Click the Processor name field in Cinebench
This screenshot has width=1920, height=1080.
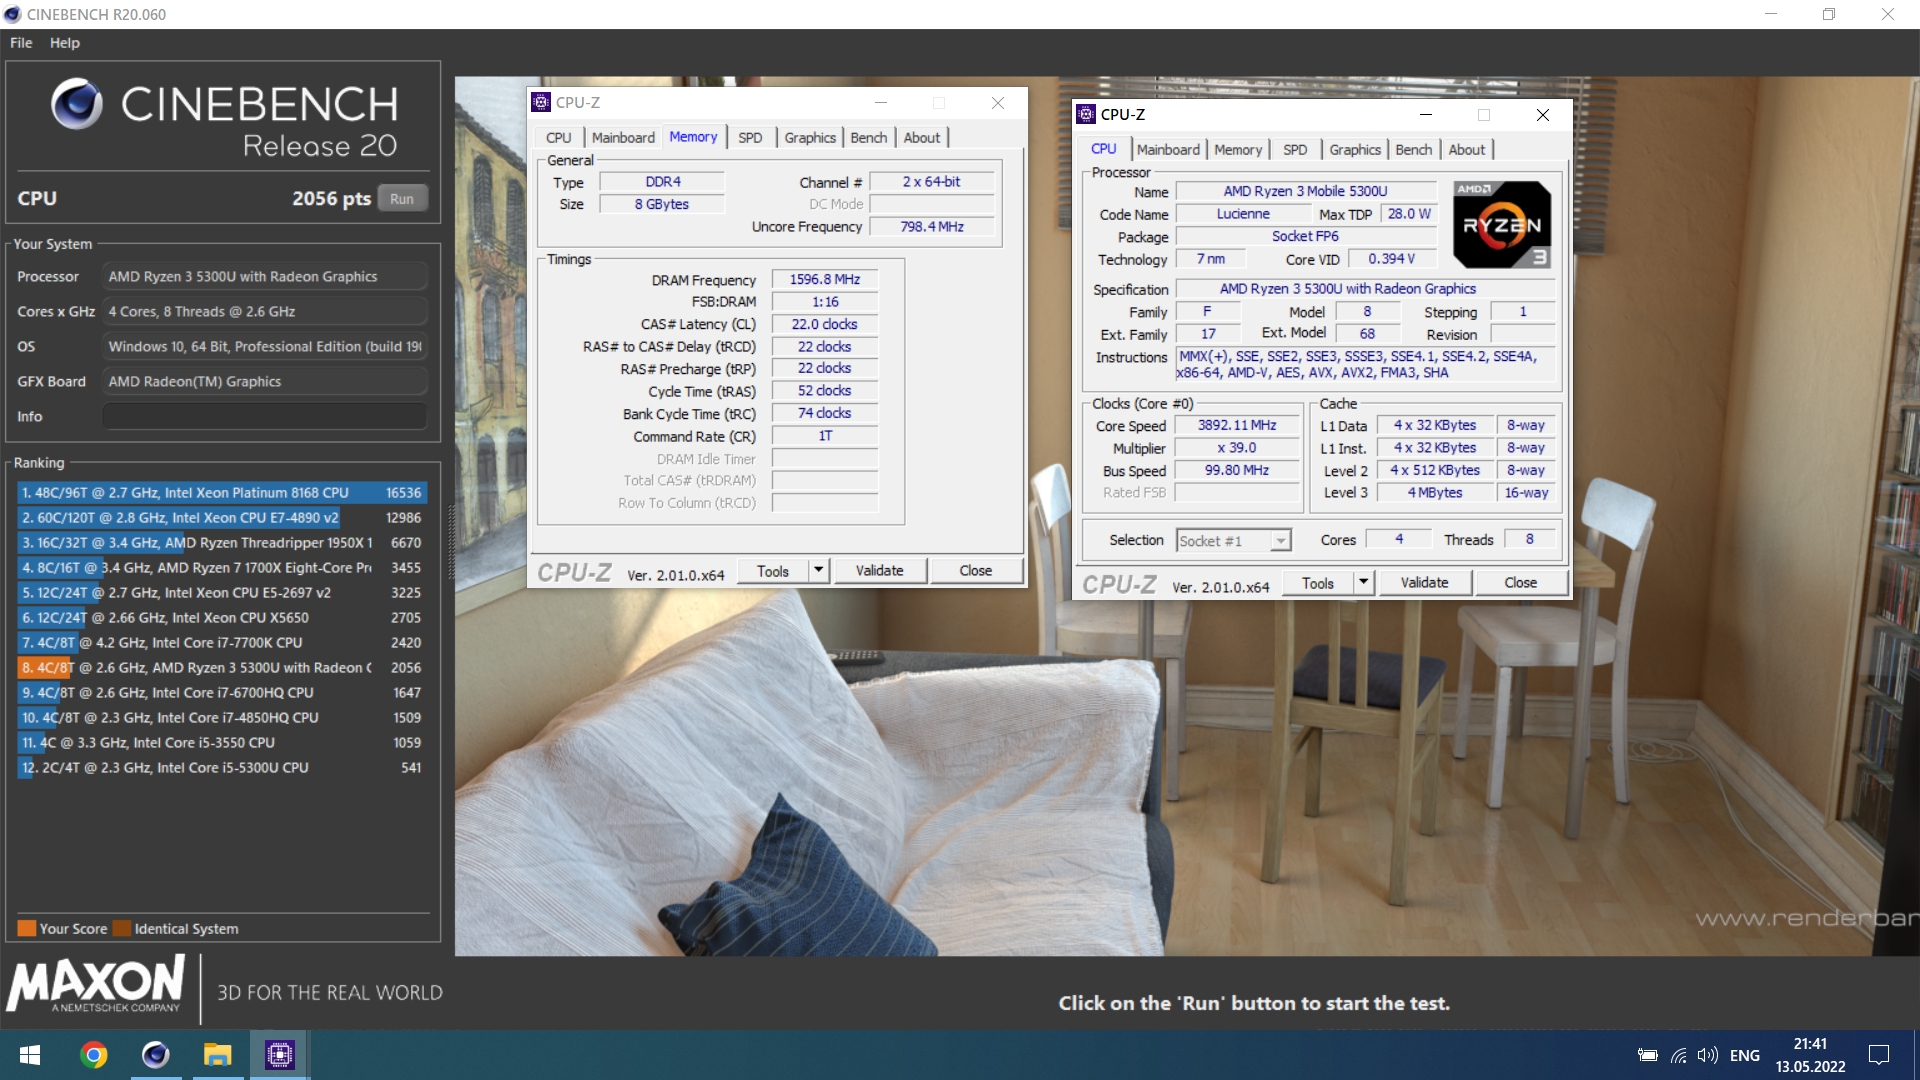click(x=265, y=277)
